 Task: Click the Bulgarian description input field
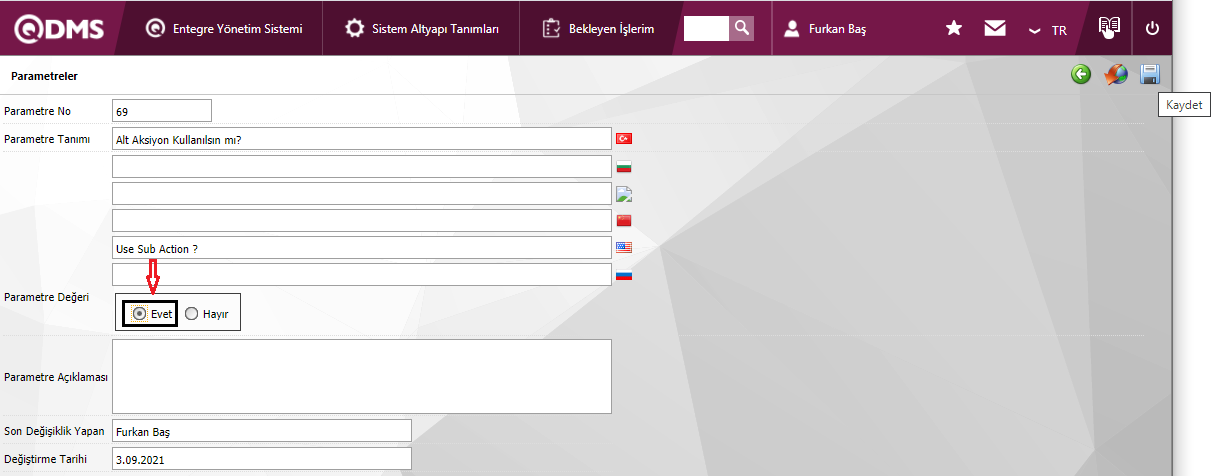[362, 166]
